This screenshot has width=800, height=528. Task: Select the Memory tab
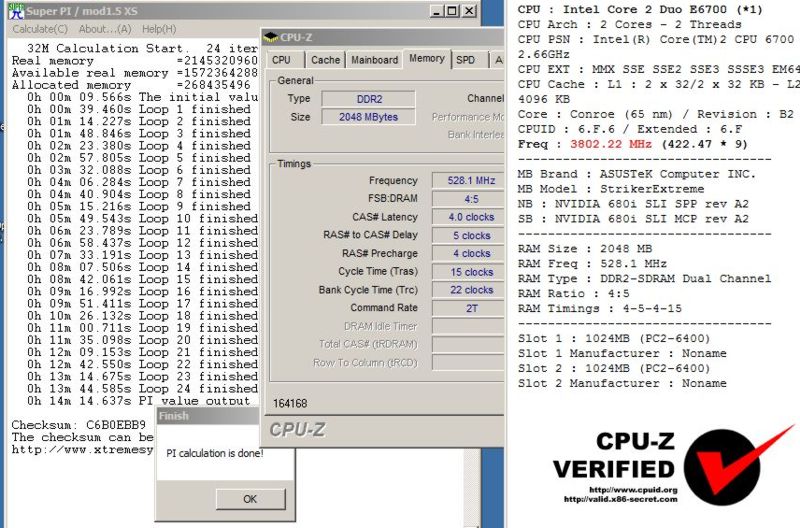coord(427,58)
